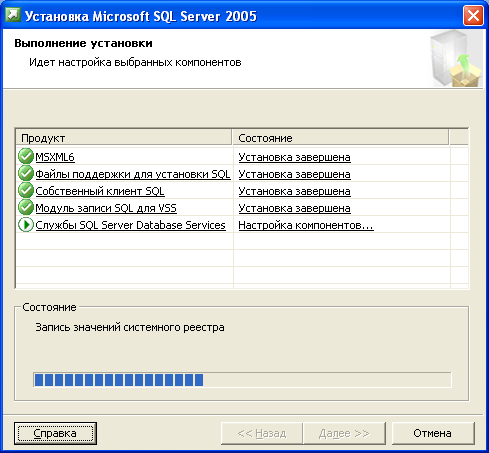Click the Отмена button
The image size is (489, 453).
(433, 433)
